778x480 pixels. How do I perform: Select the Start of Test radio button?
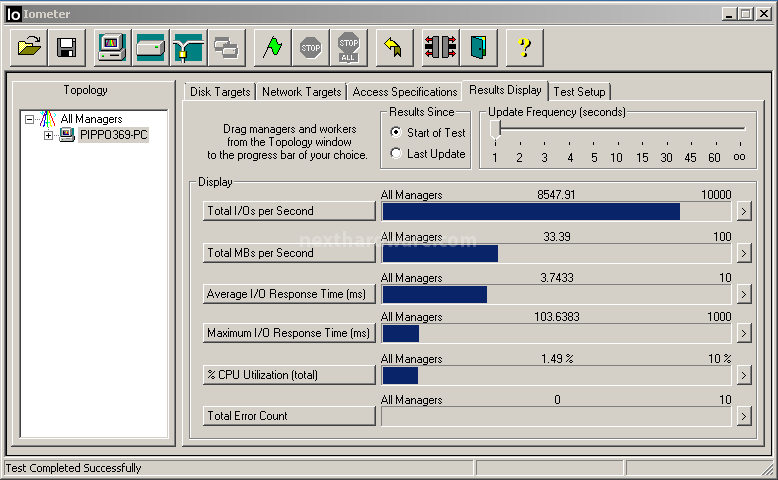click(395, 133)
